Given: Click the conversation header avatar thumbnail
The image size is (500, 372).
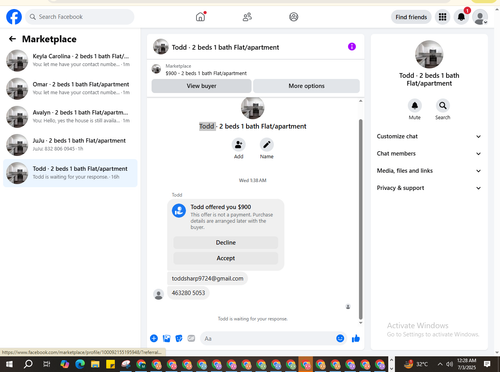Looking at the screenshot, I should (161, 47).
